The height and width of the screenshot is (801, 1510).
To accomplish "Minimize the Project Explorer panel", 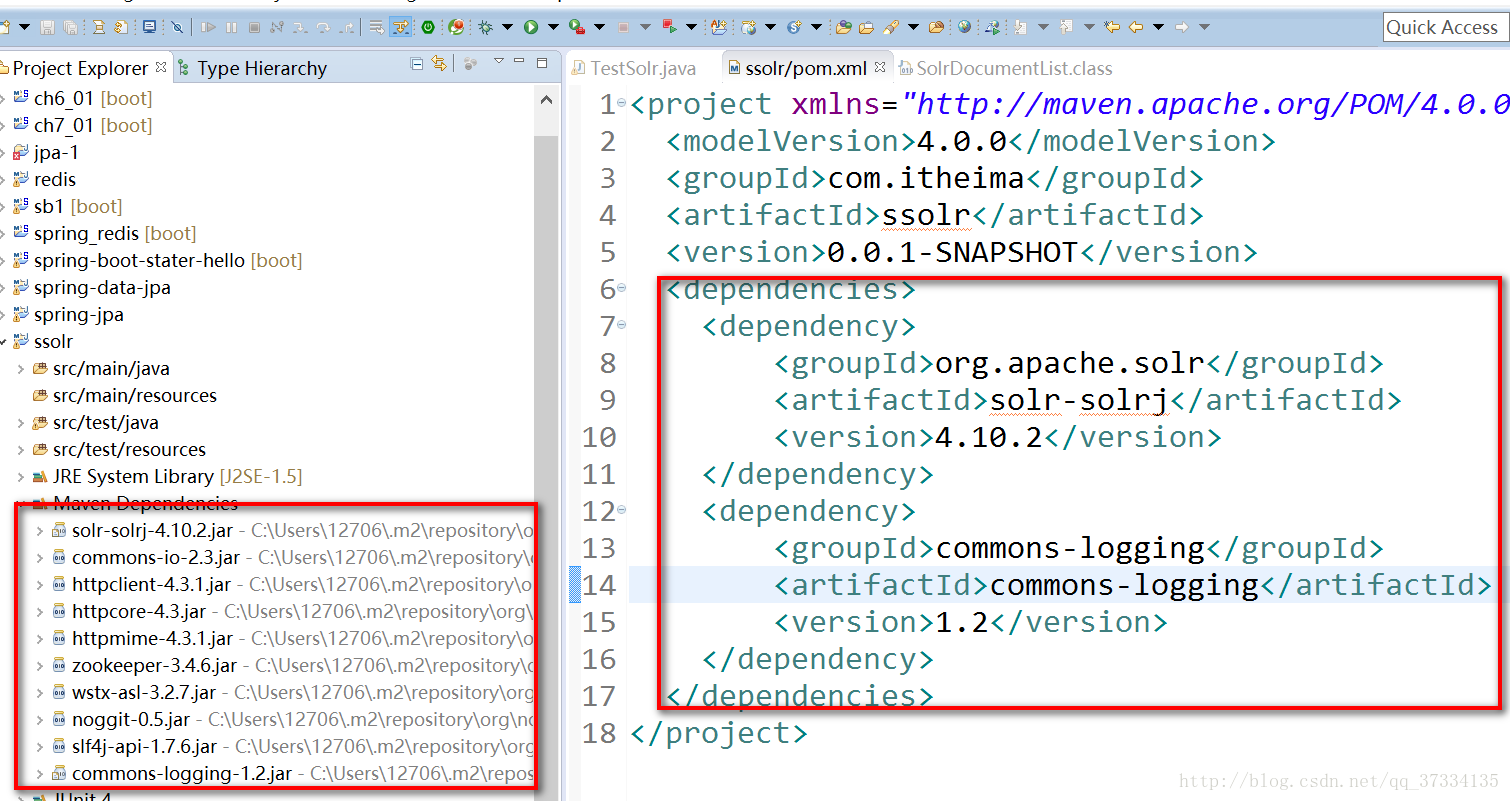I will [519, 60].
